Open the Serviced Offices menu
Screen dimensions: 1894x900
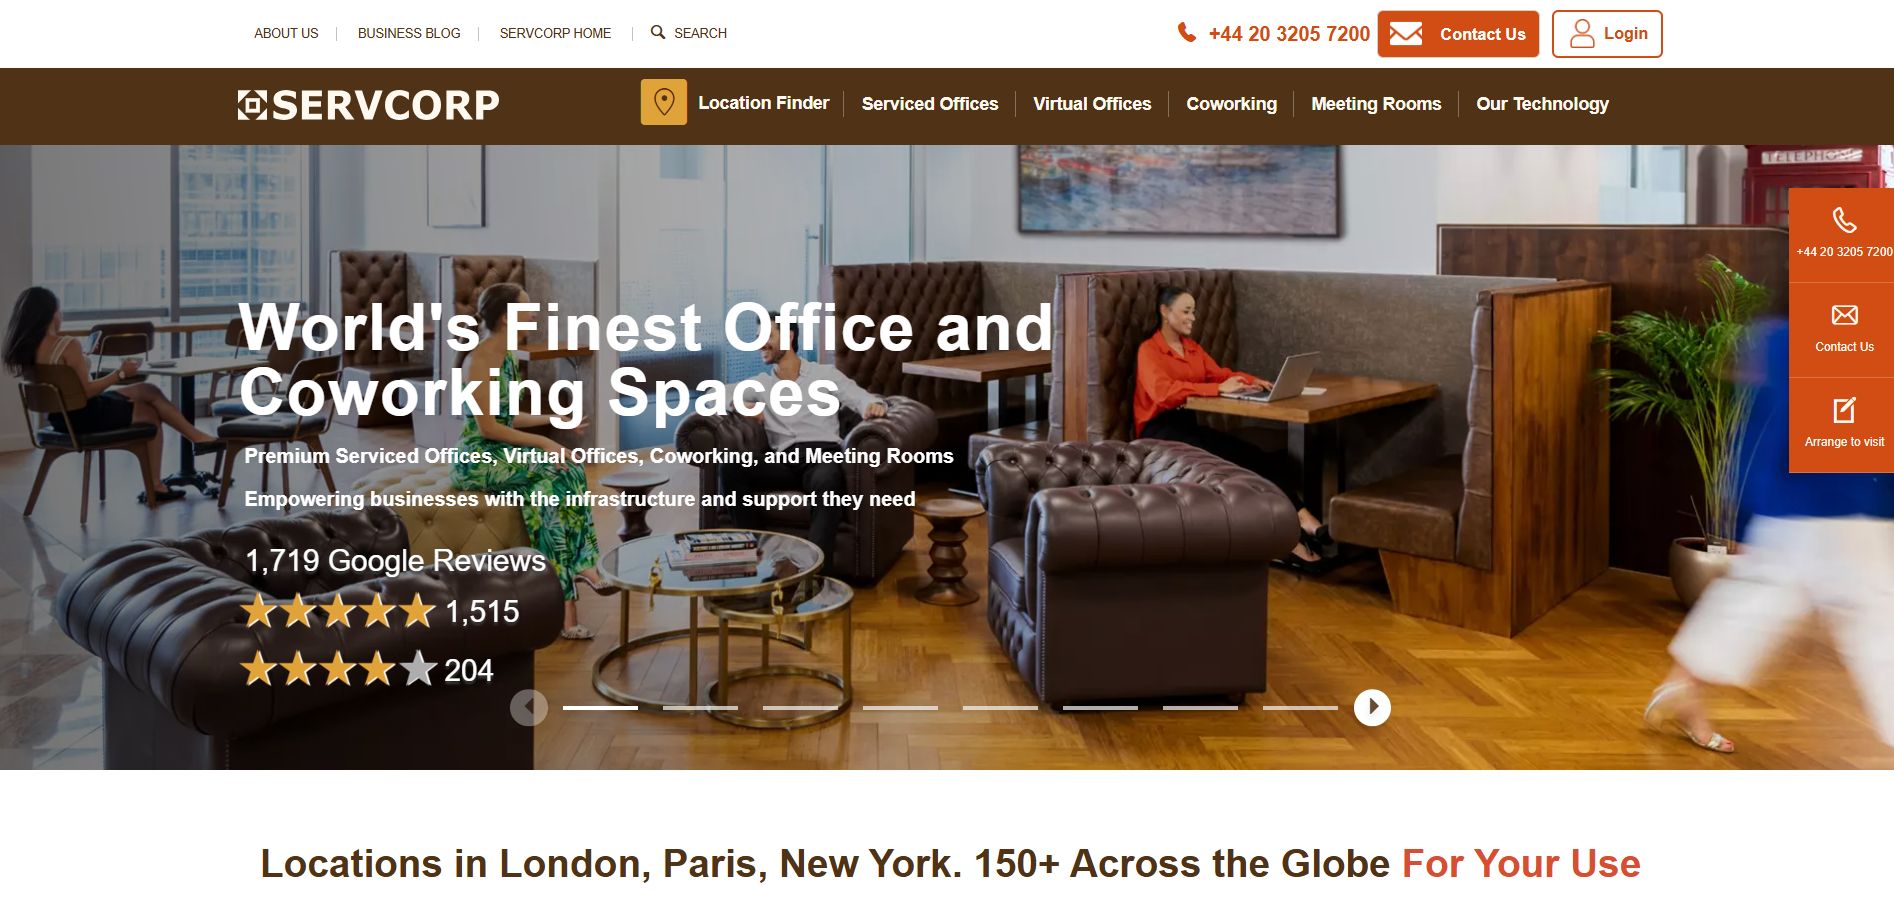(x=930, y=104)
